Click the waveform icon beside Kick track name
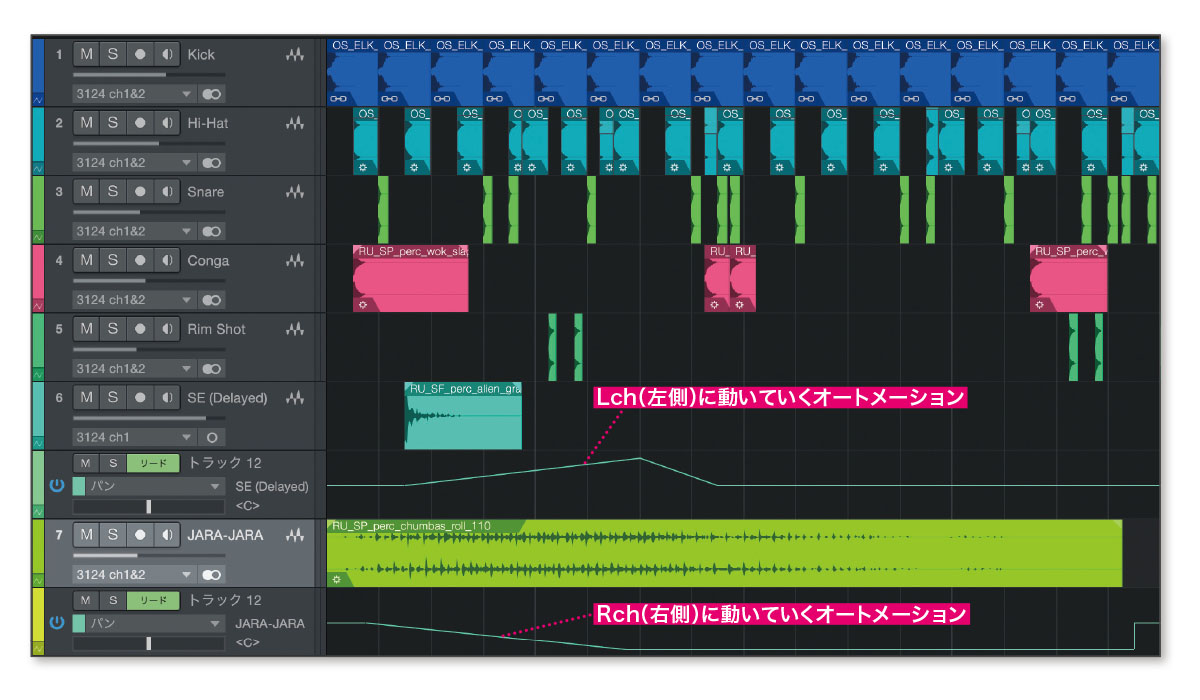The width and height of the screenshot is (1200, 700). (x=295, y=55)
